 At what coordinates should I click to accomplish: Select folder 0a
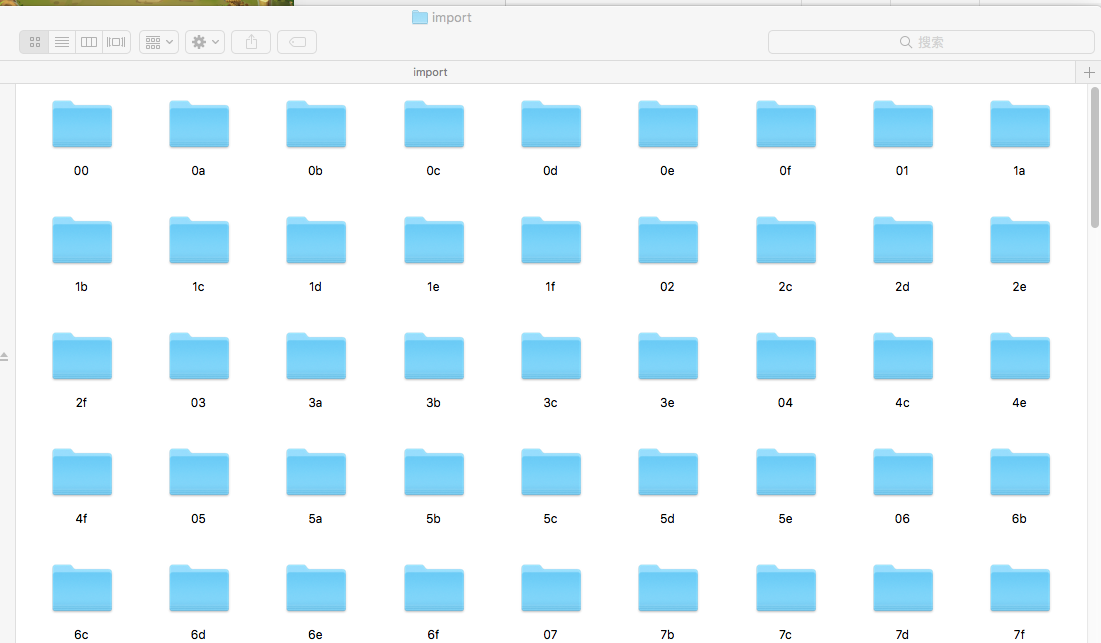pos(199,124)
